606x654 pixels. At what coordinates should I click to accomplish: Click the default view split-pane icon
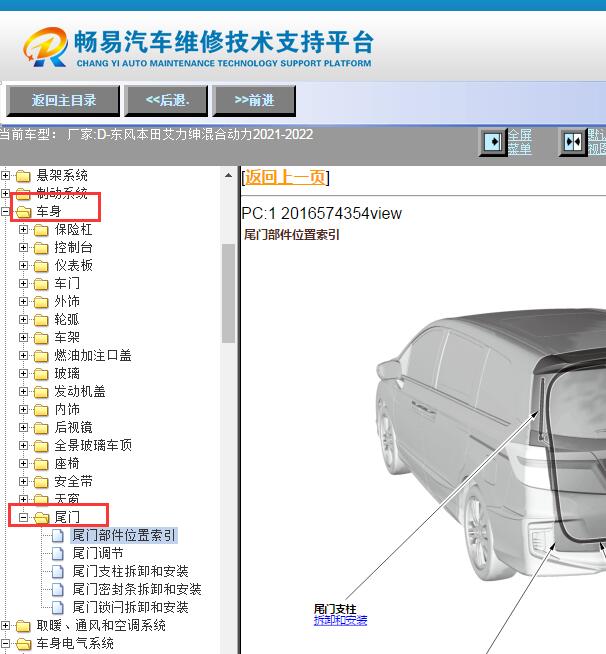(572, 142)
